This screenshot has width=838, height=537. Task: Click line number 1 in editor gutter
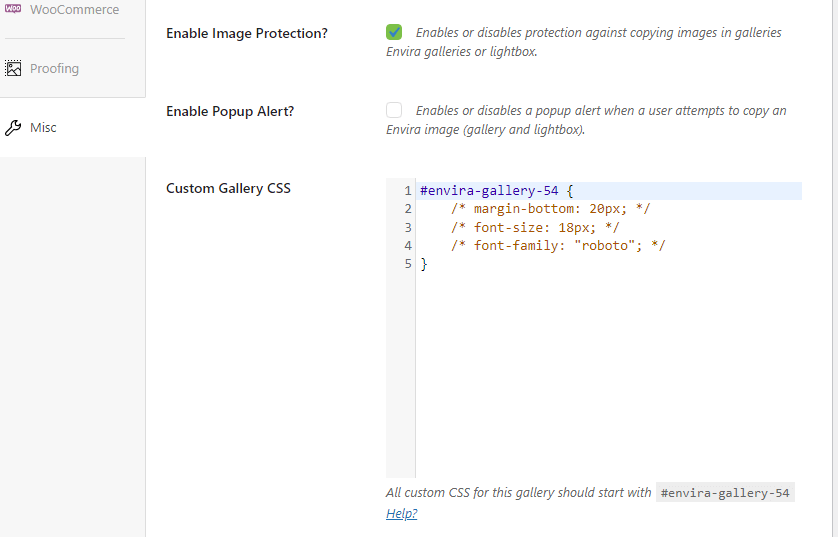point(408,191)
